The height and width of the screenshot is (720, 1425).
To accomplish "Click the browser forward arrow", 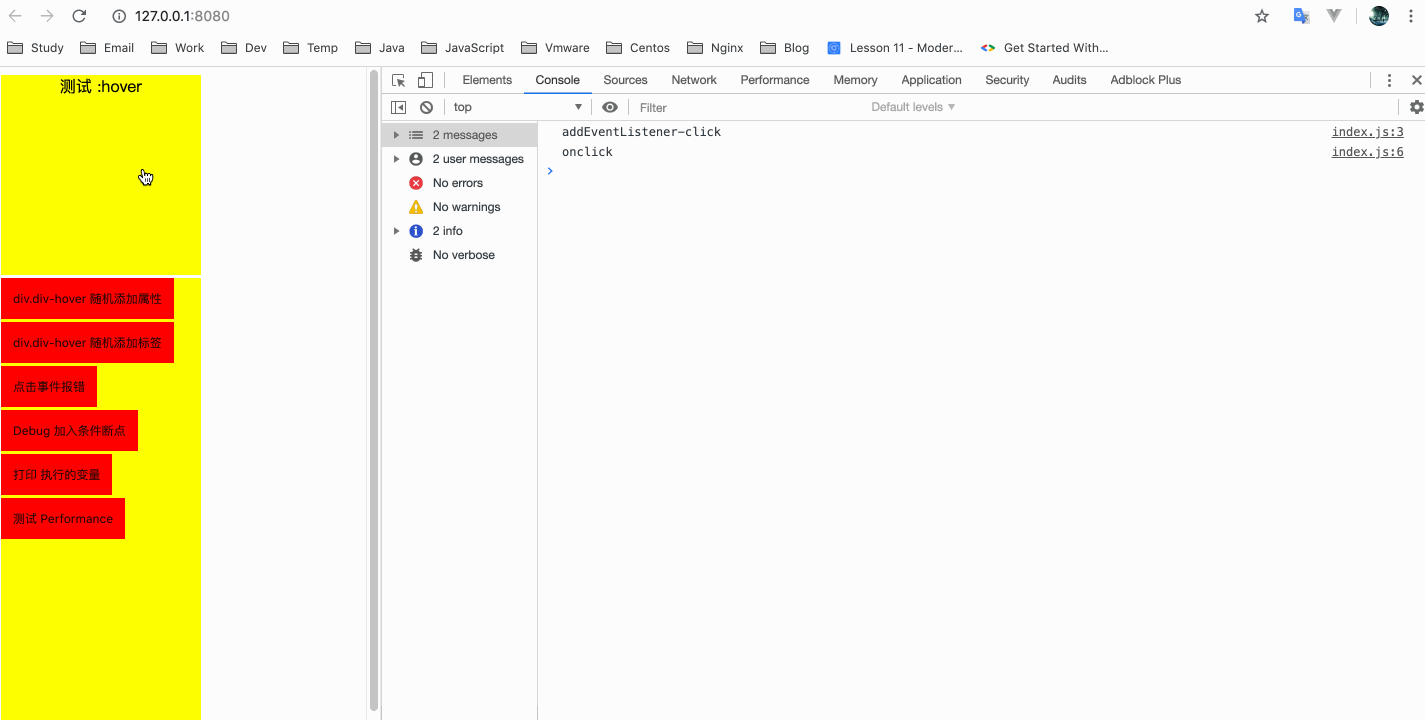I will (x=47, y=16).
